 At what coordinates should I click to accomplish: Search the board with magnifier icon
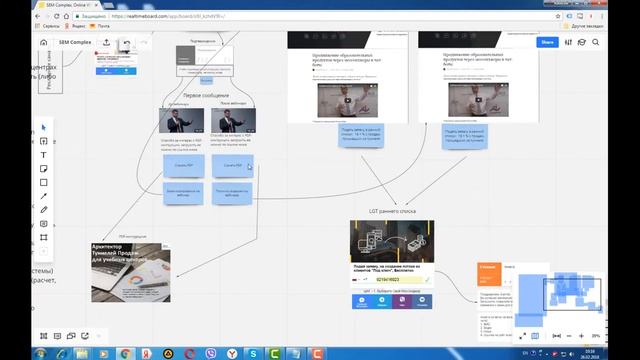pyautogui.click(x=596, y=42)
